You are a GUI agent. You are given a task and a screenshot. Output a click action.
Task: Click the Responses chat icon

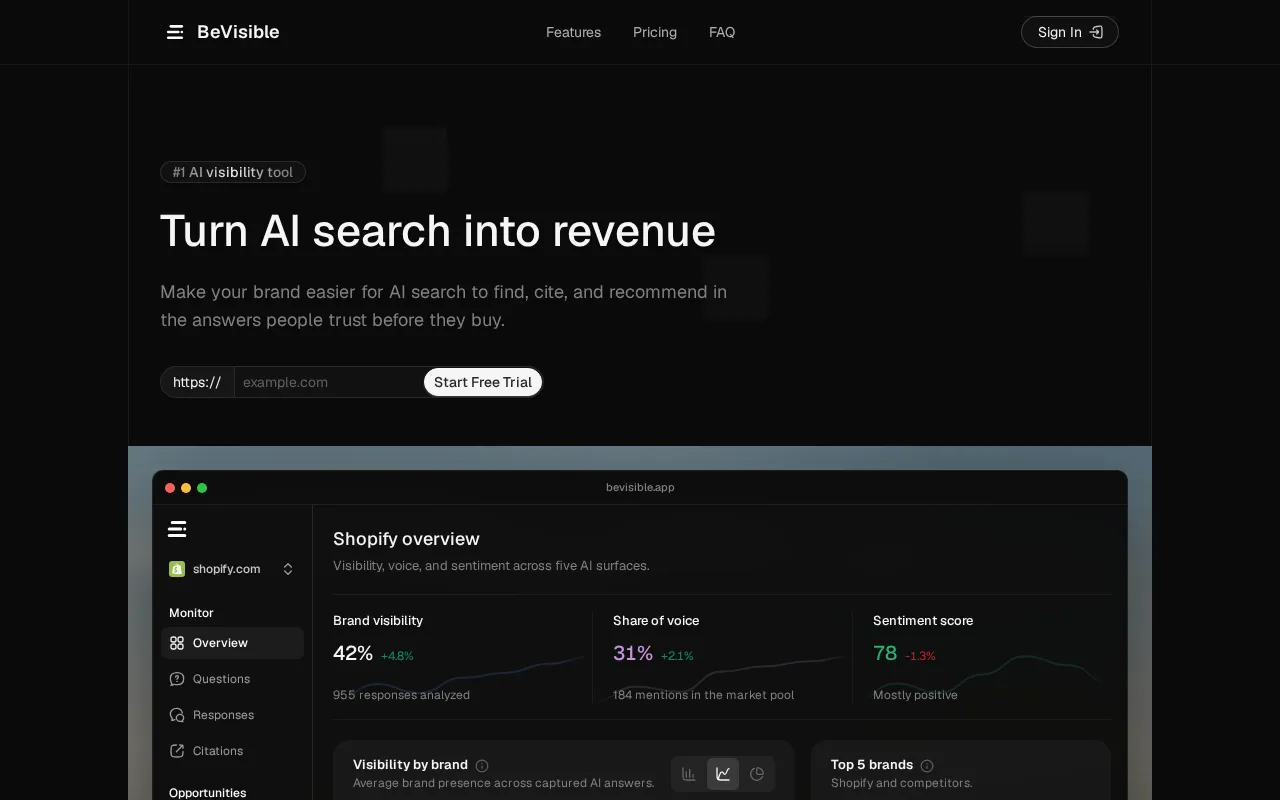177,715
